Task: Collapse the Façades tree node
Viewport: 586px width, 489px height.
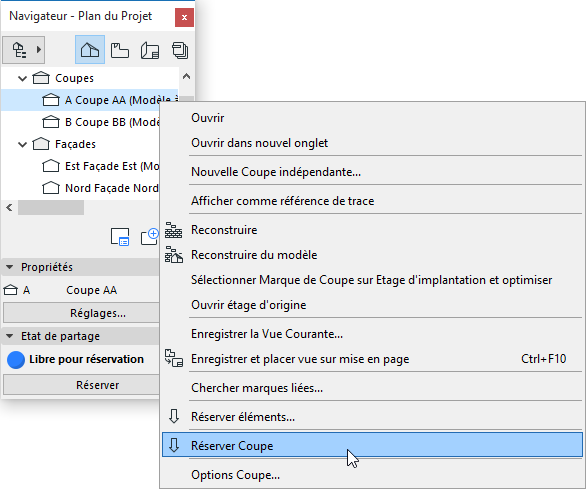Action: pyautogui.click(x=22, y=145)
